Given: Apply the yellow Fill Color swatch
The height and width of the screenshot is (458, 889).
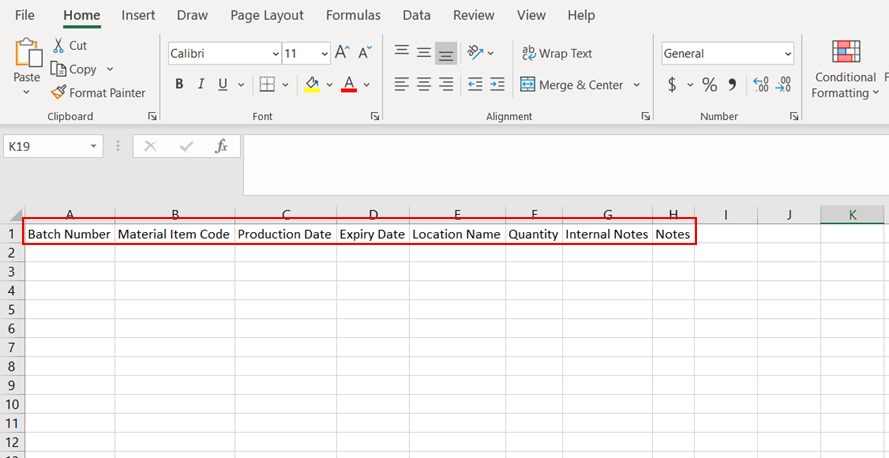Looking at the screenshot, I should (312, 85).
